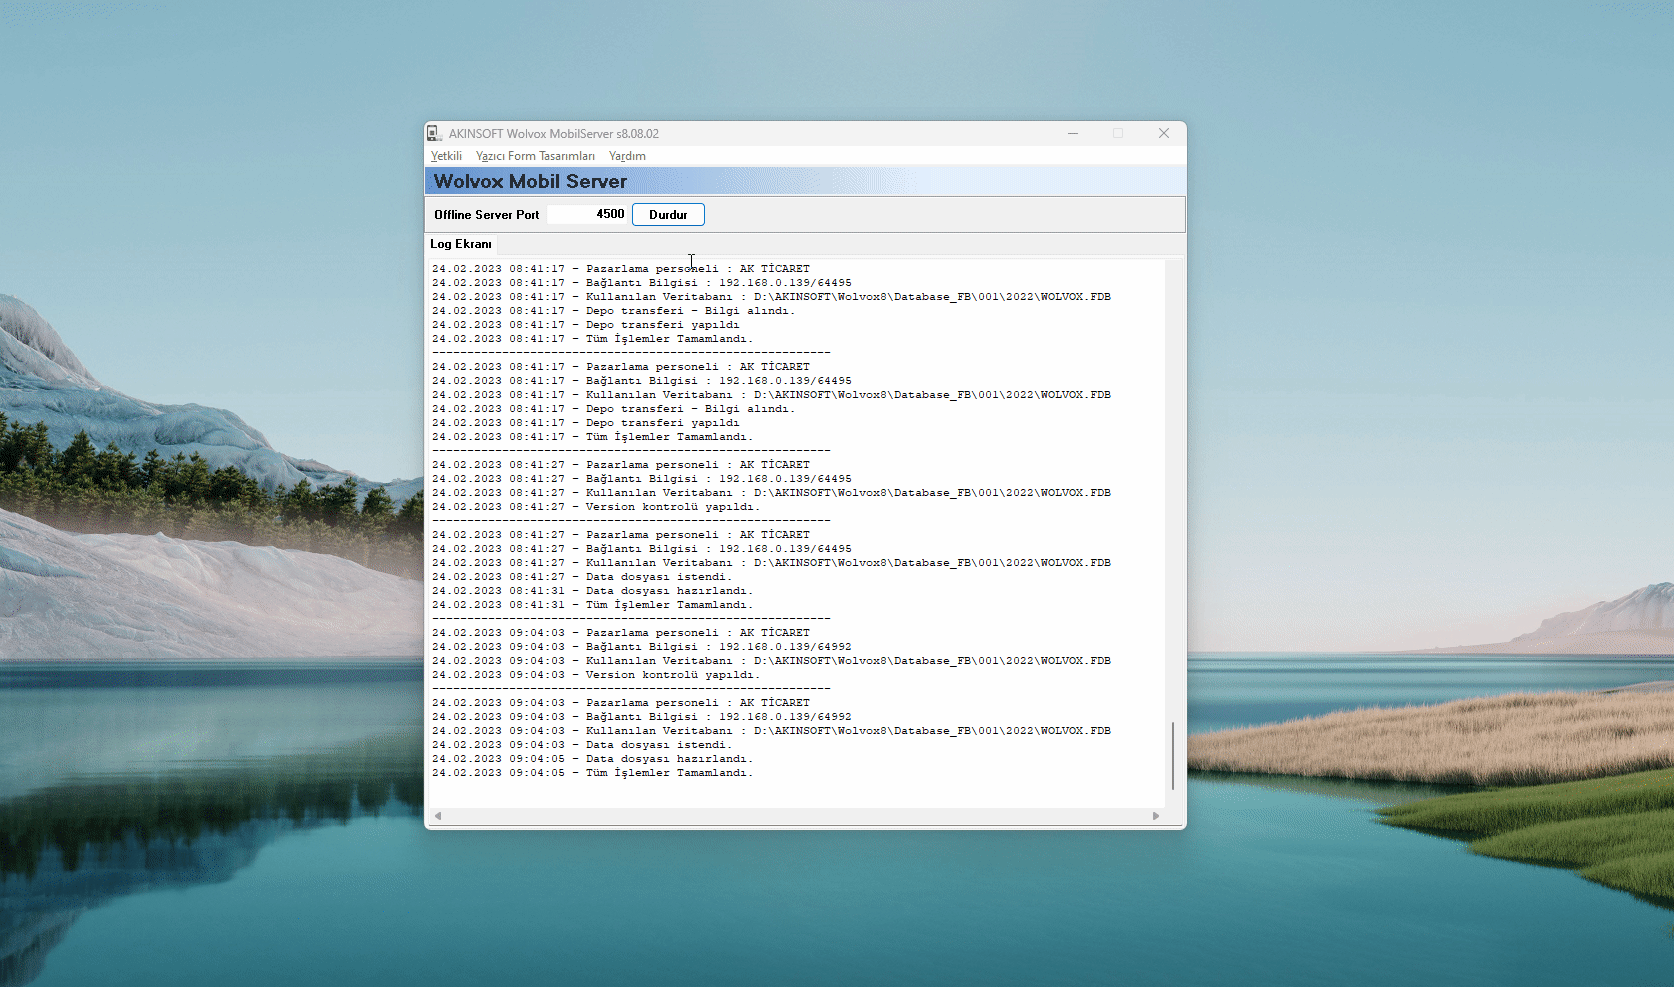Click log line 08:41:27 Data dosyası istendi
Image resolution: width=1674 pixels, height=987 pixels.
coord(582,577)
